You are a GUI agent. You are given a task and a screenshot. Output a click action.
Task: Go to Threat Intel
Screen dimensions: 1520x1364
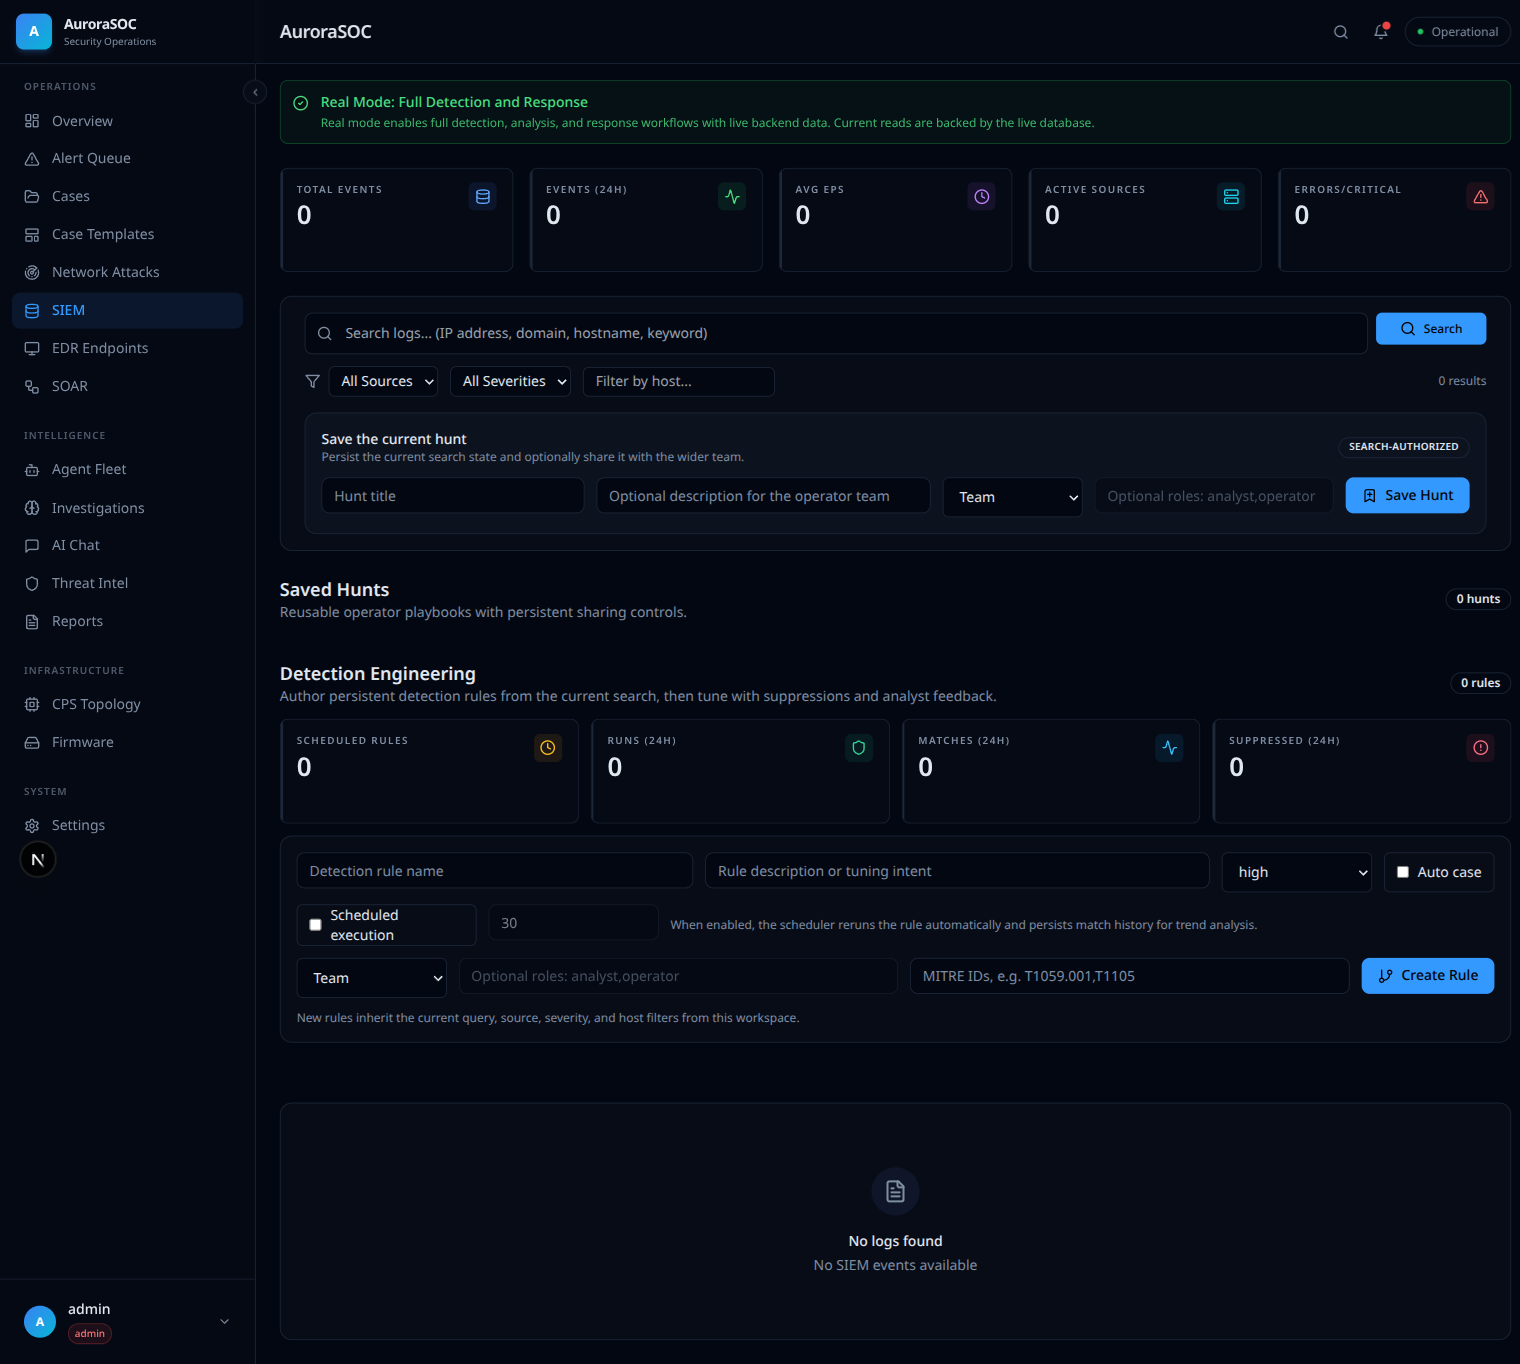[x=127, y=583]
